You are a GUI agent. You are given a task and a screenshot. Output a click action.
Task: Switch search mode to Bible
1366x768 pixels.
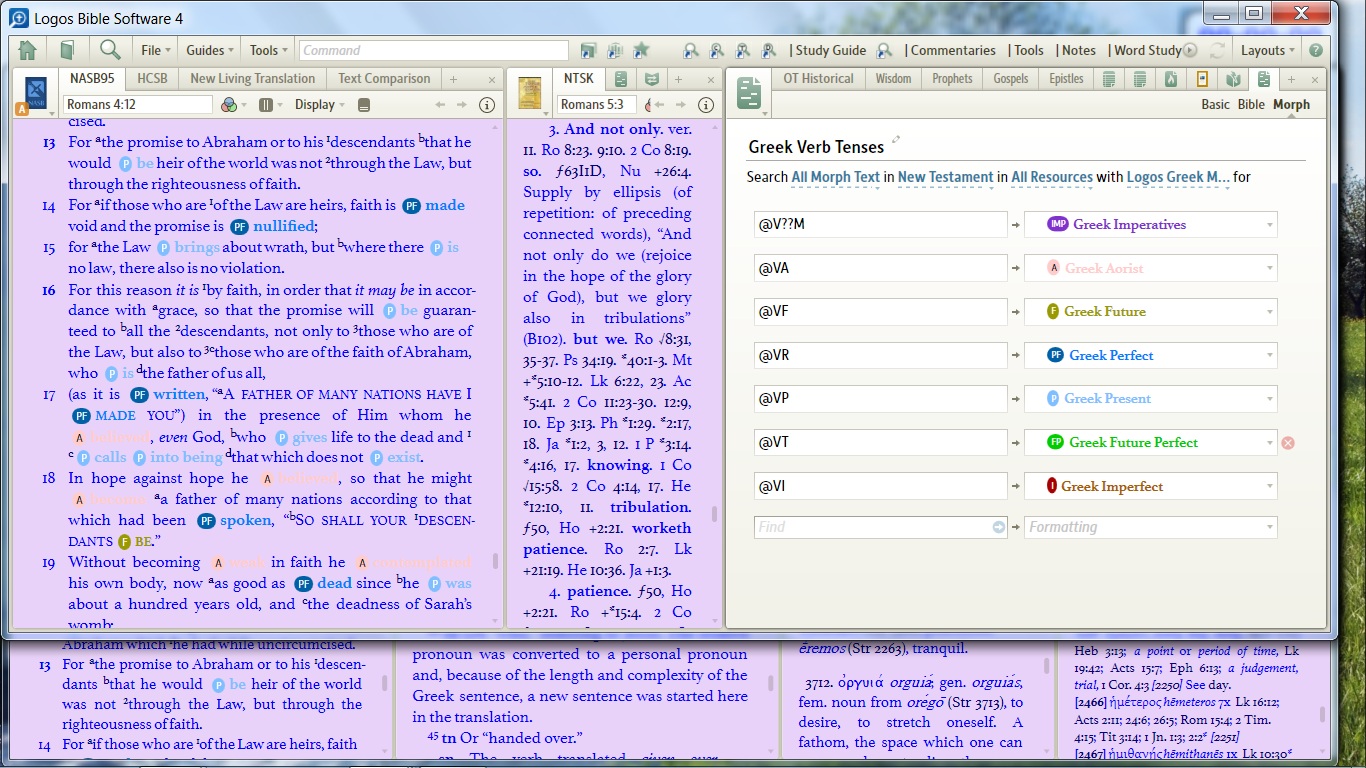(x=1251, y=105)
